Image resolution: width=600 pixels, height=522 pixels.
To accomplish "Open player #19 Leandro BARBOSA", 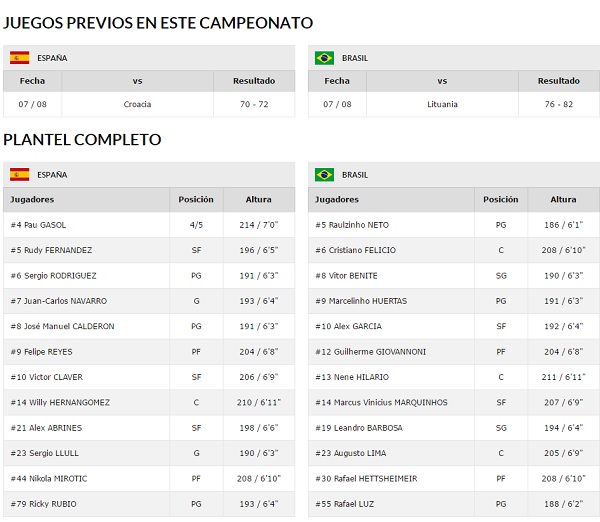I will coord(359,428).
